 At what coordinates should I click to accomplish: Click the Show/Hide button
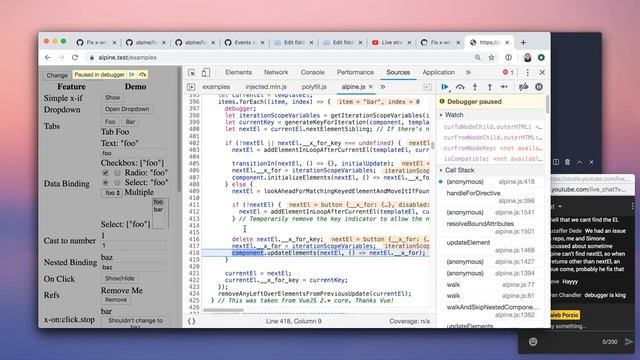120,278
